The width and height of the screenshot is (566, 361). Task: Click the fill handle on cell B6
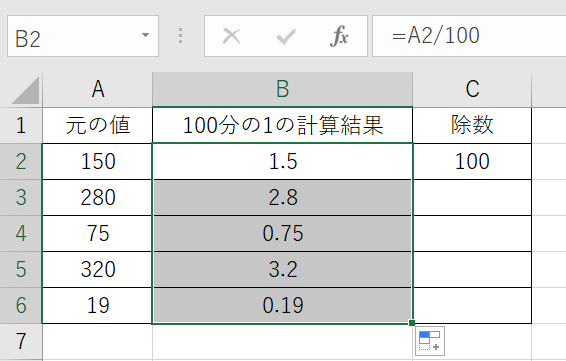pyautogui.click(x=412, y=323)
